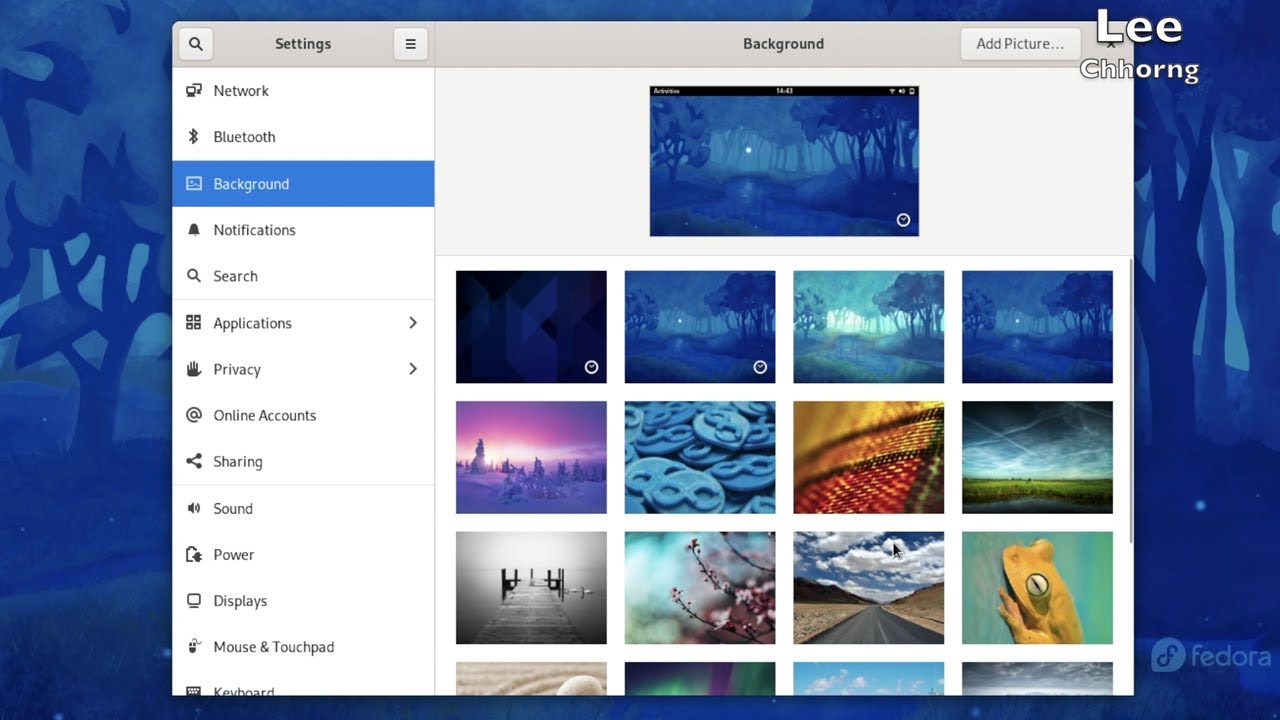Click the Displays monitor icon
Image resolution: width=1280 pixels, height=720 pixels.
tap(194, 601)
